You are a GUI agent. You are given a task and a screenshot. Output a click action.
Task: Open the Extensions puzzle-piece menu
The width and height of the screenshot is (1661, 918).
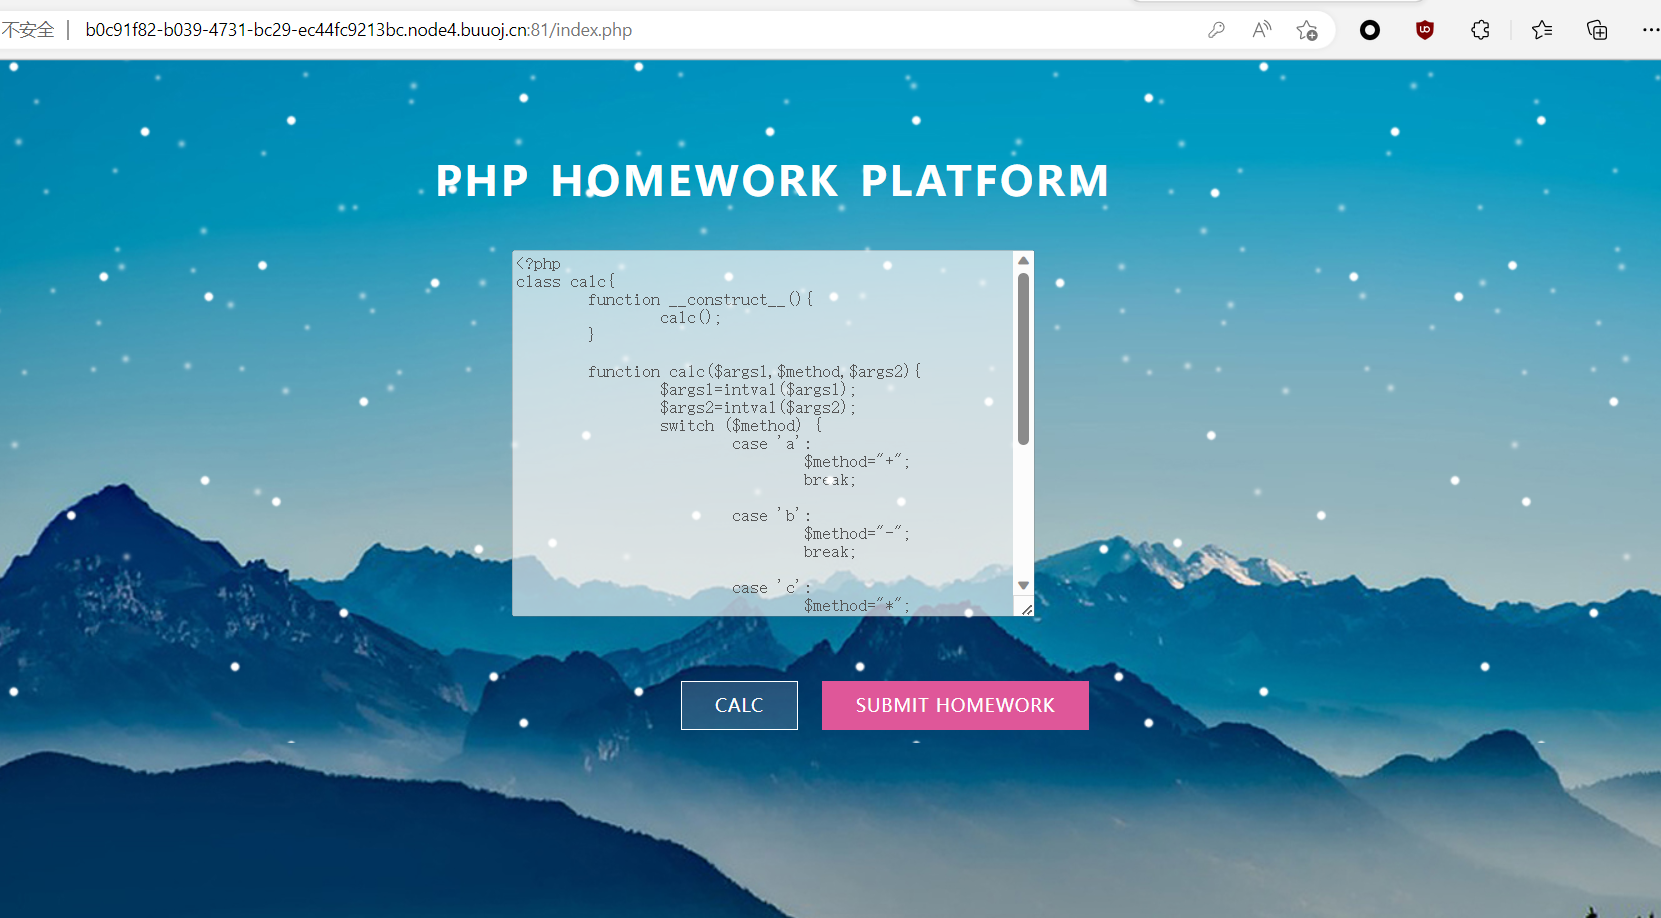pyautogui.click(x=1480, y=30)
